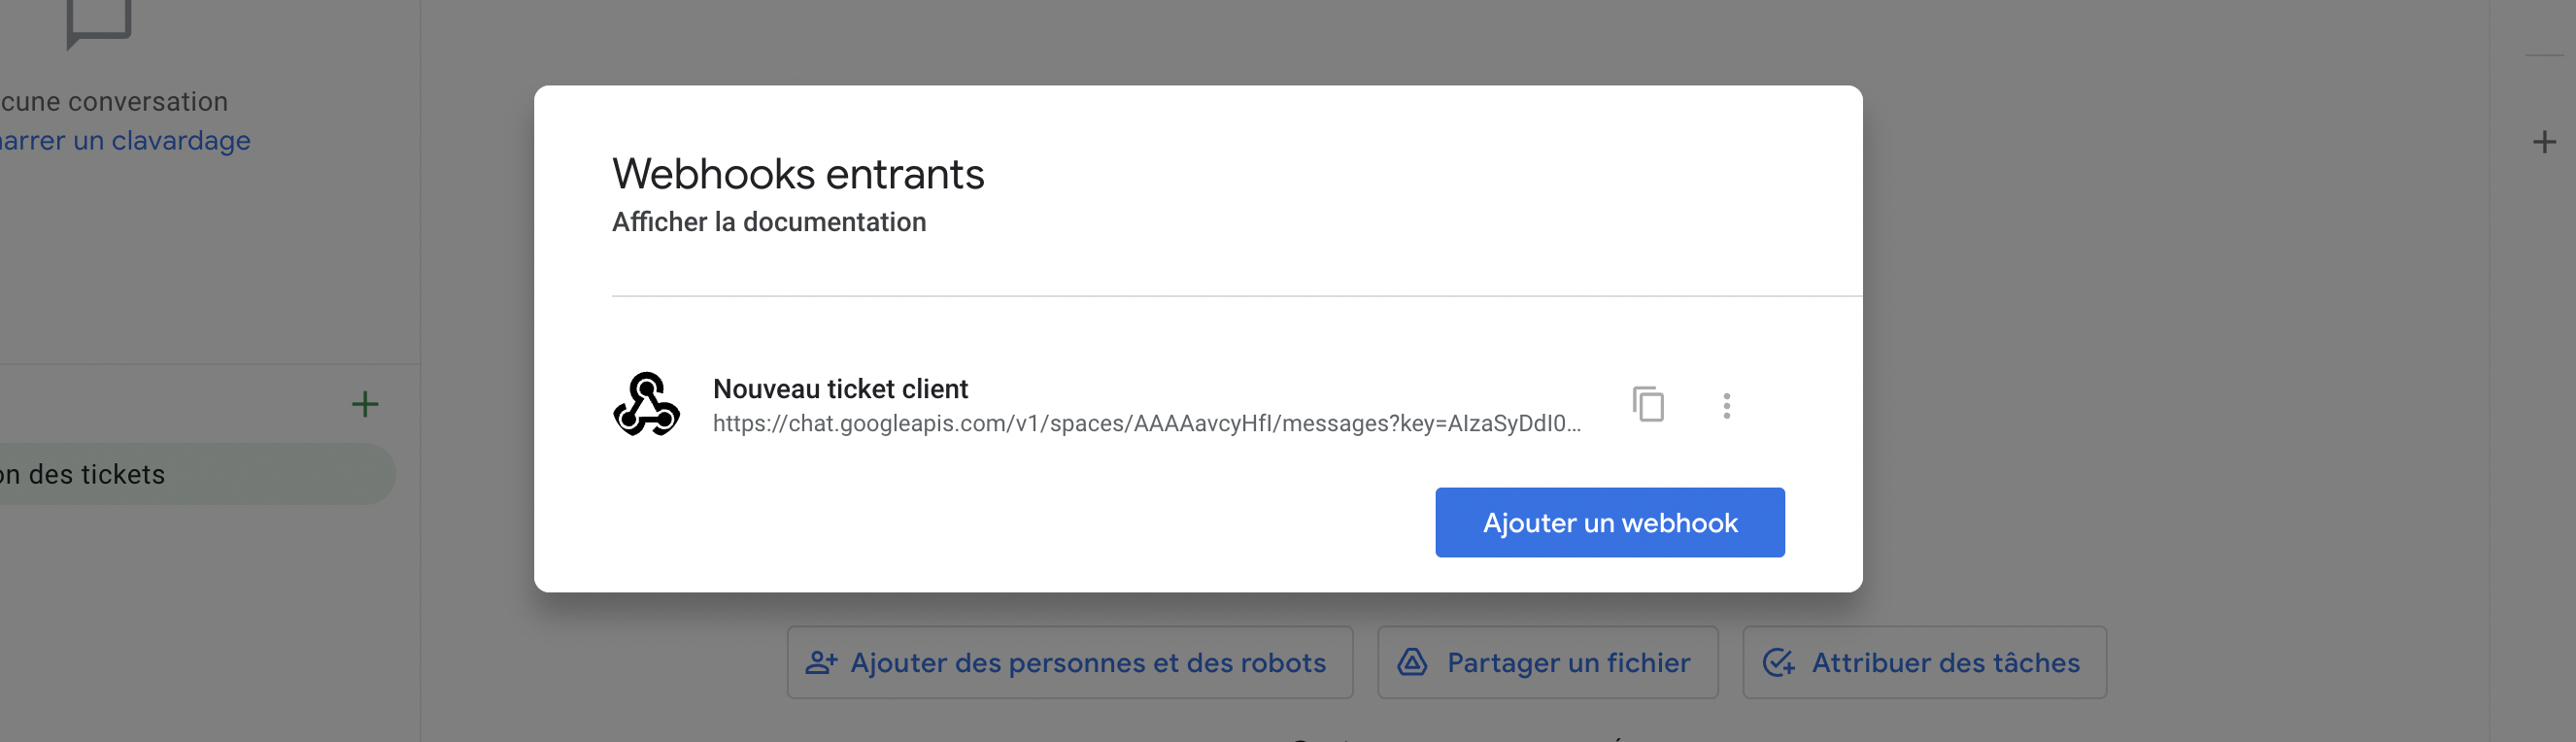Click the green plus icon in the sidebar

click(x=364, y=404)
